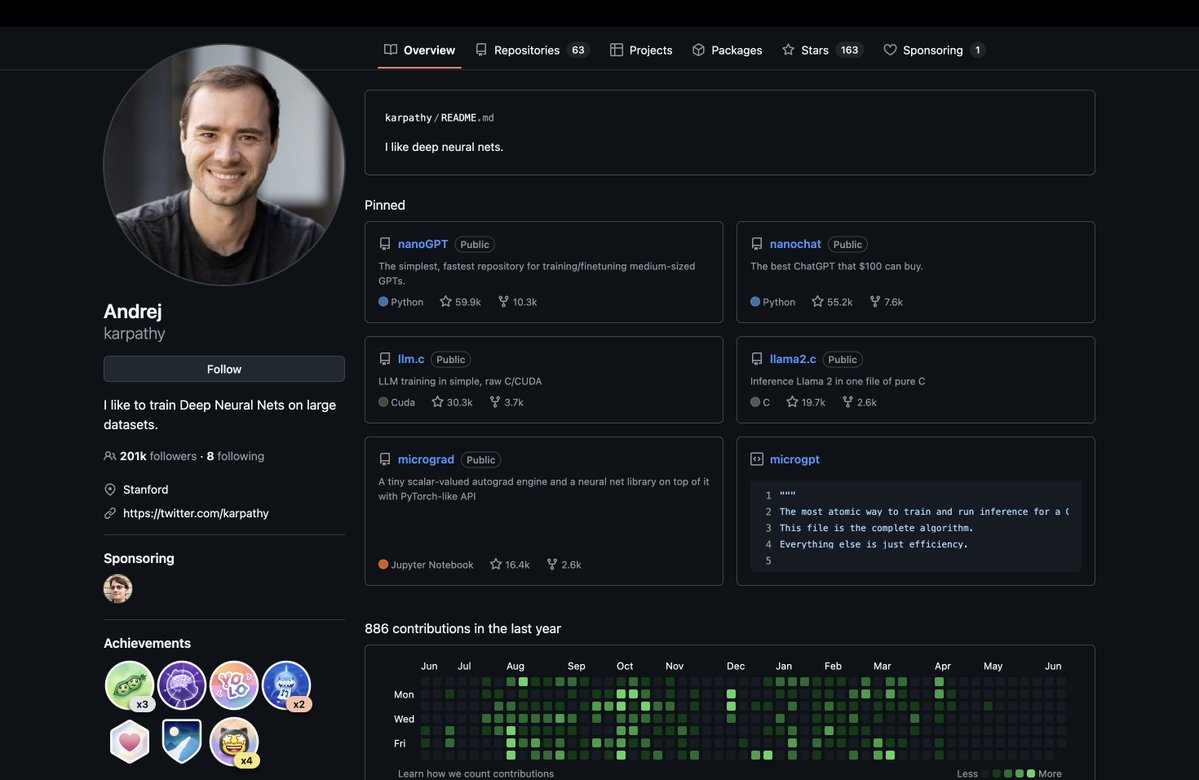1199x780 pixels.
Task: Open the microgpt gist link
Action: (x=794, y=459)
